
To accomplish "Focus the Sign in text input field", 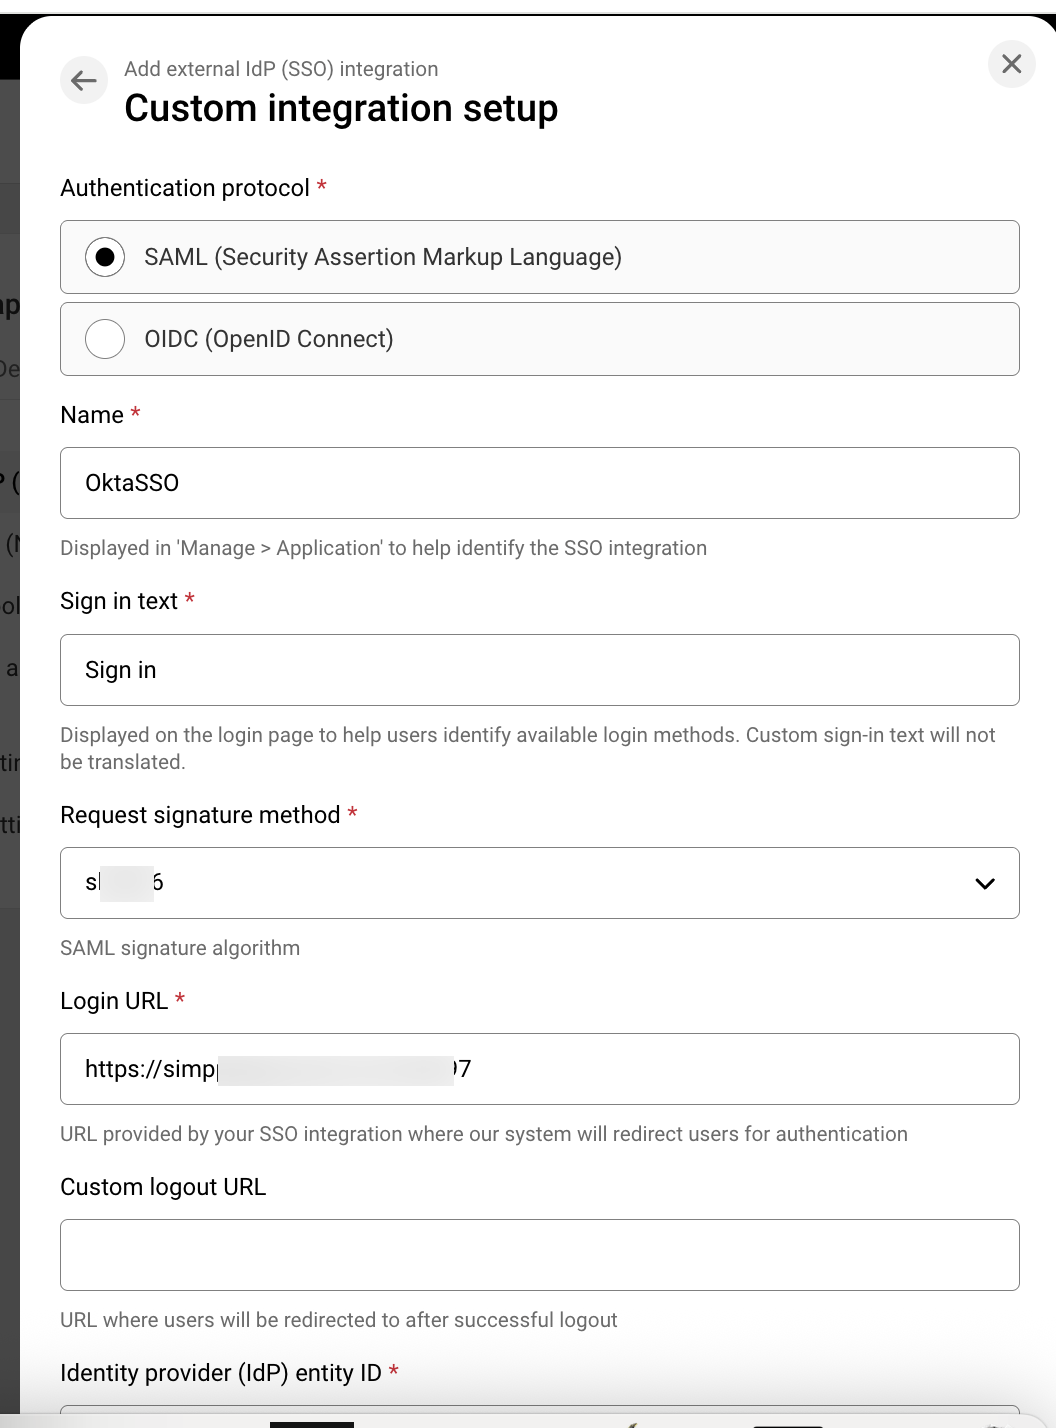I will pyautogui.click(x=539, y=670).
